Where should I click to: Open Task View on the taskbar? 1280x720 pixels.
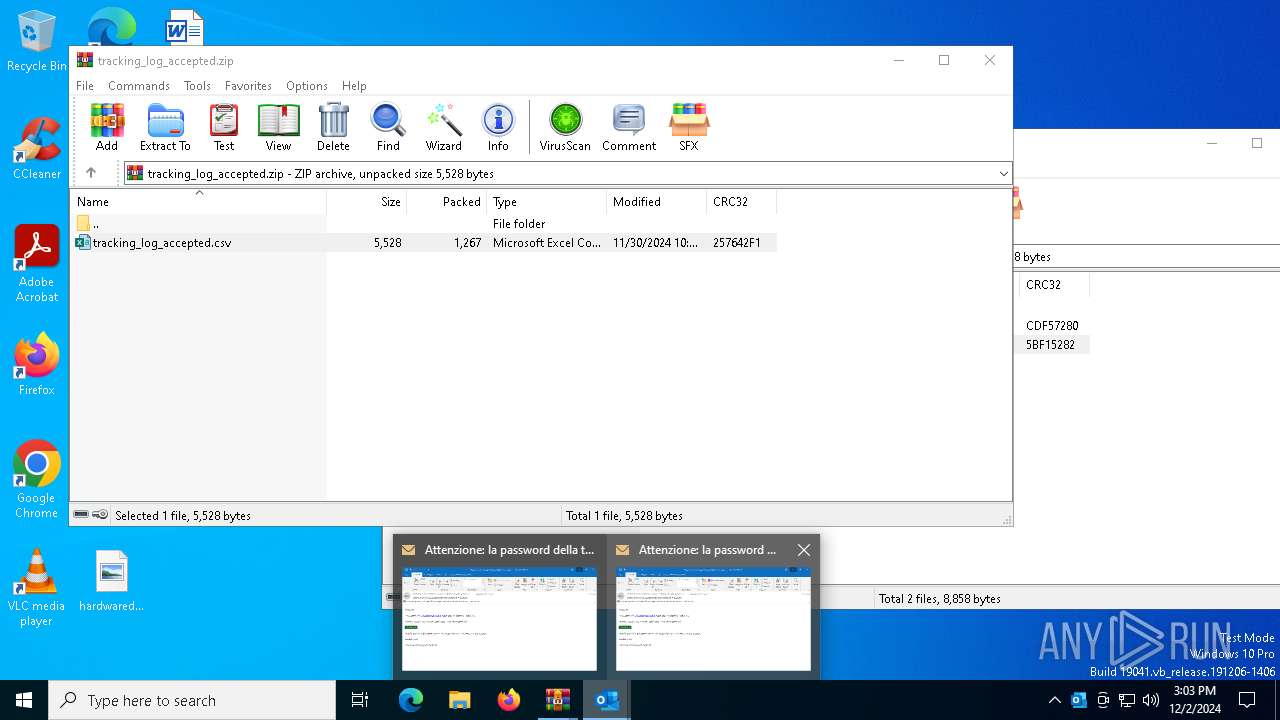pyautogui.click(x=360, y=700)
